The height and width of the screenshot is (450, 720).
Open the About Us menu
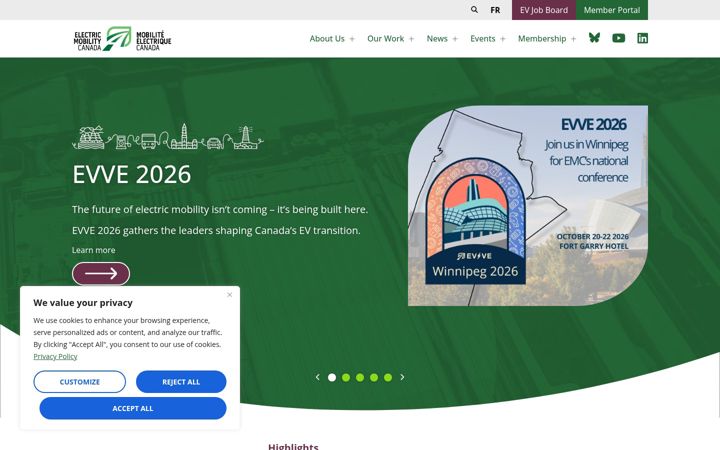point(327,39)
